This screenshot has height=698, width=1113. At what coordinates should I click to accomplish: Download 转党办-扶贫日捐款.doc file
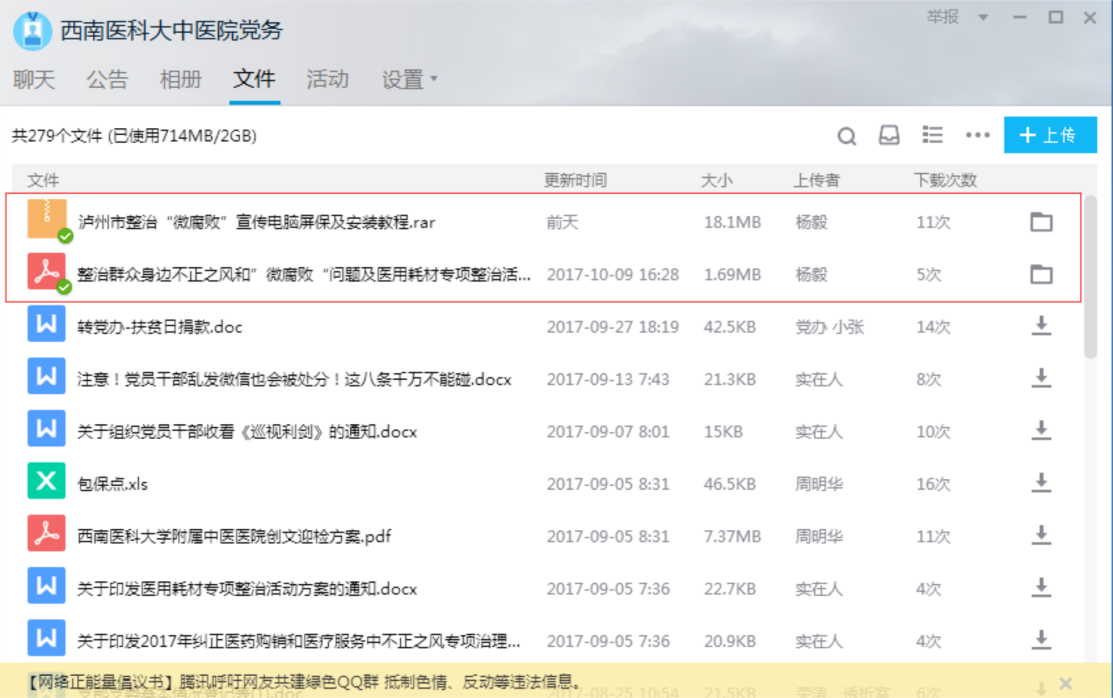tap(1041, 326)
